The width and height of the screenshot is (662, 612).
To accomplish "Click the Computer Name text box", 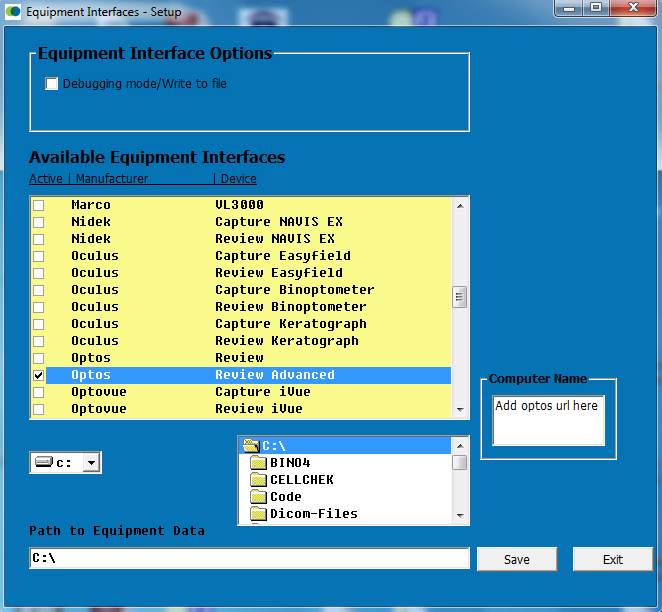I will tap(548, 420).
